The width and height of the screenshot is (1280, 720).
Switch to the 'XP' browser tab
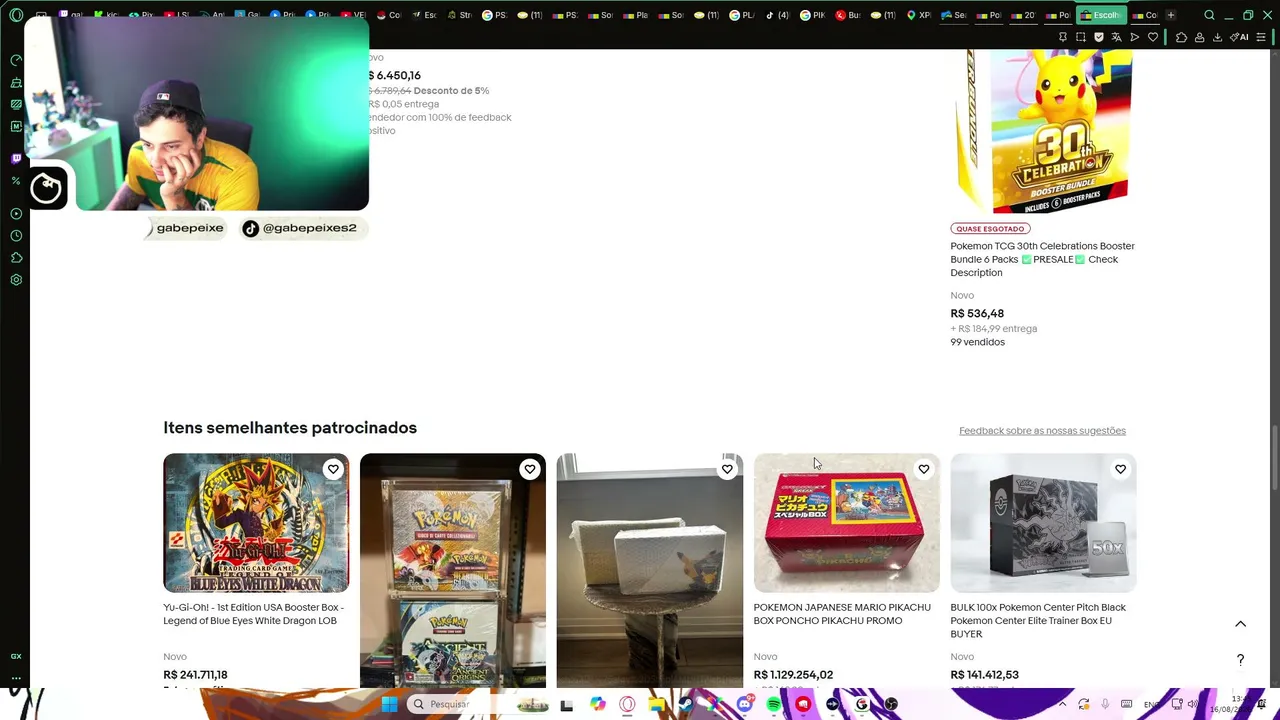pyautogui.click(x=919, y=15)
